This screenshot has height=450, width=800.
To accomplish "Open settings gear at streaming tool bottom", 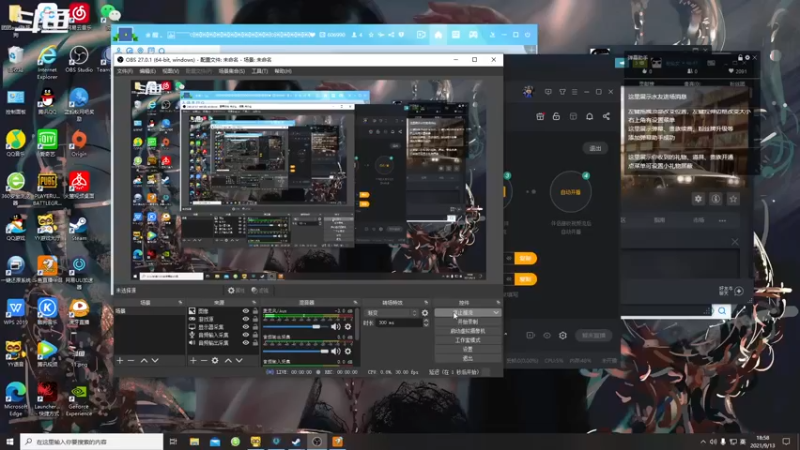I will coord(563,335).
